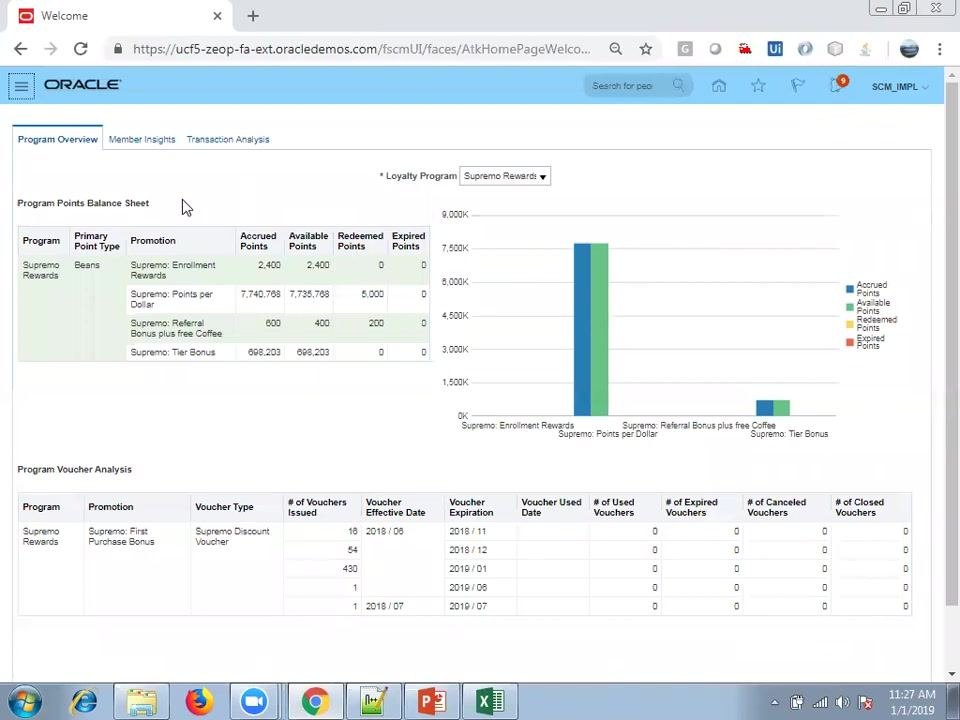Switch to Transaction Analysis tab
Viewport: 960px width, 720px height.
click(x=228, y=140)
